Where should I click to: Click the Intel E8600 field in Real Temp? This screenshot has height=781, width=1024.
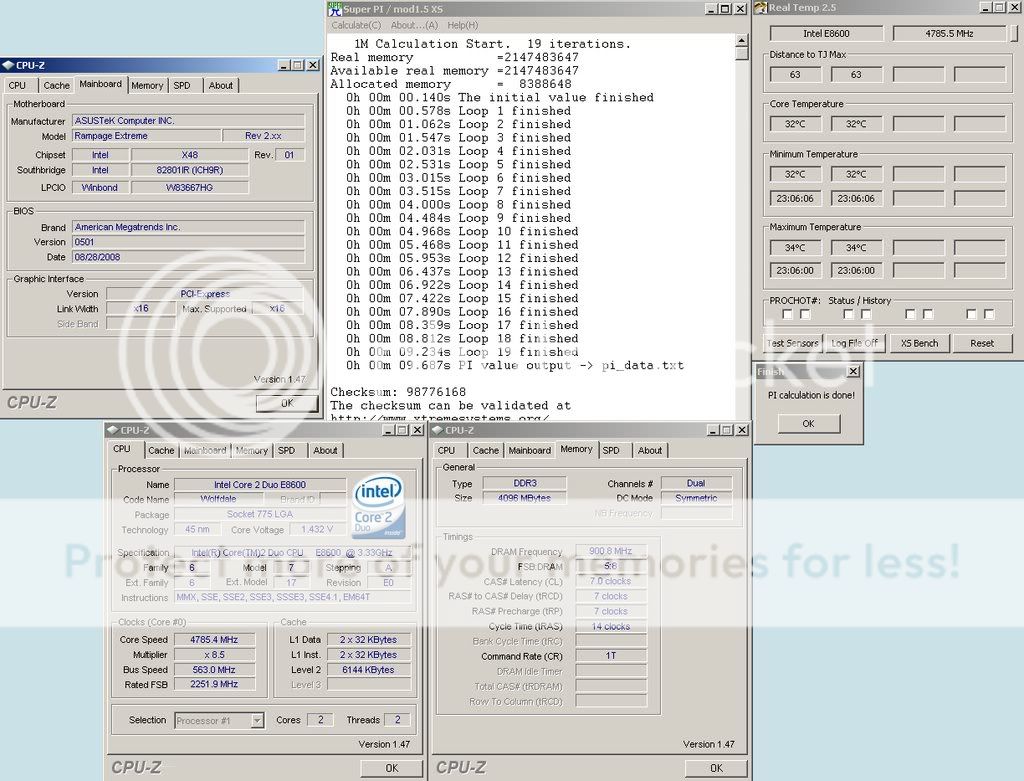pyautogui.click(x=826, y=34)
